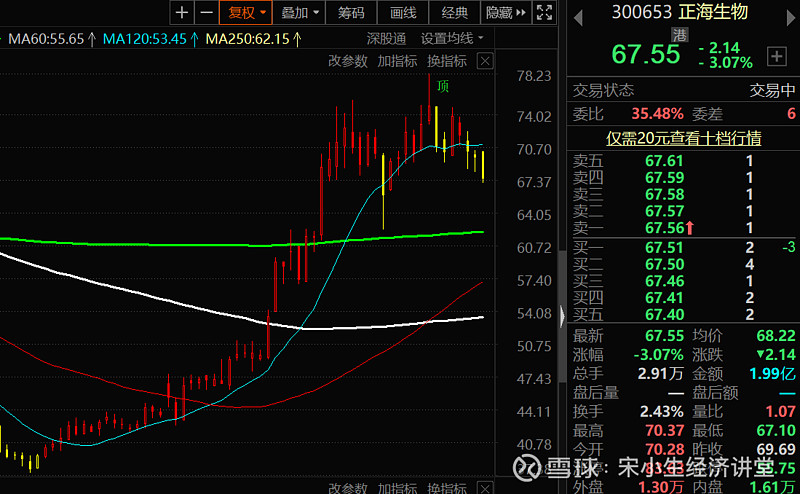Open 设置均线 dropdown

pos(452,38)
